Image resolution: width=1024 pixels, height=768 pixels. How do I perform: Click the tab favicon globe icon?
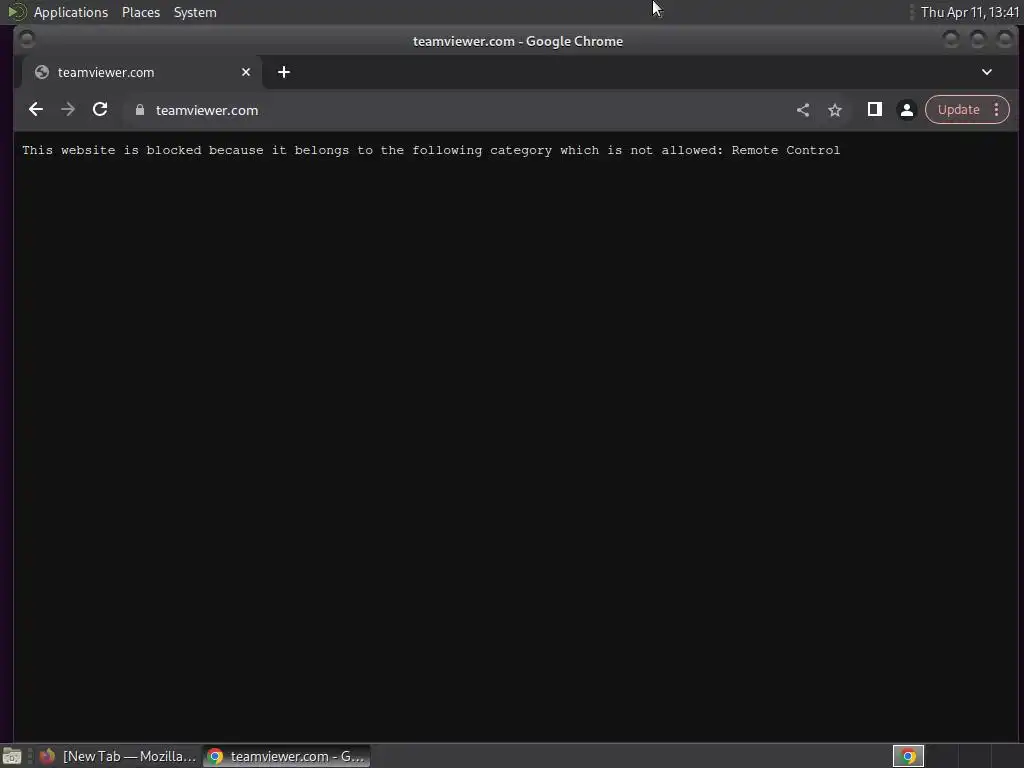pyautogui.click(x=42, y=72)
